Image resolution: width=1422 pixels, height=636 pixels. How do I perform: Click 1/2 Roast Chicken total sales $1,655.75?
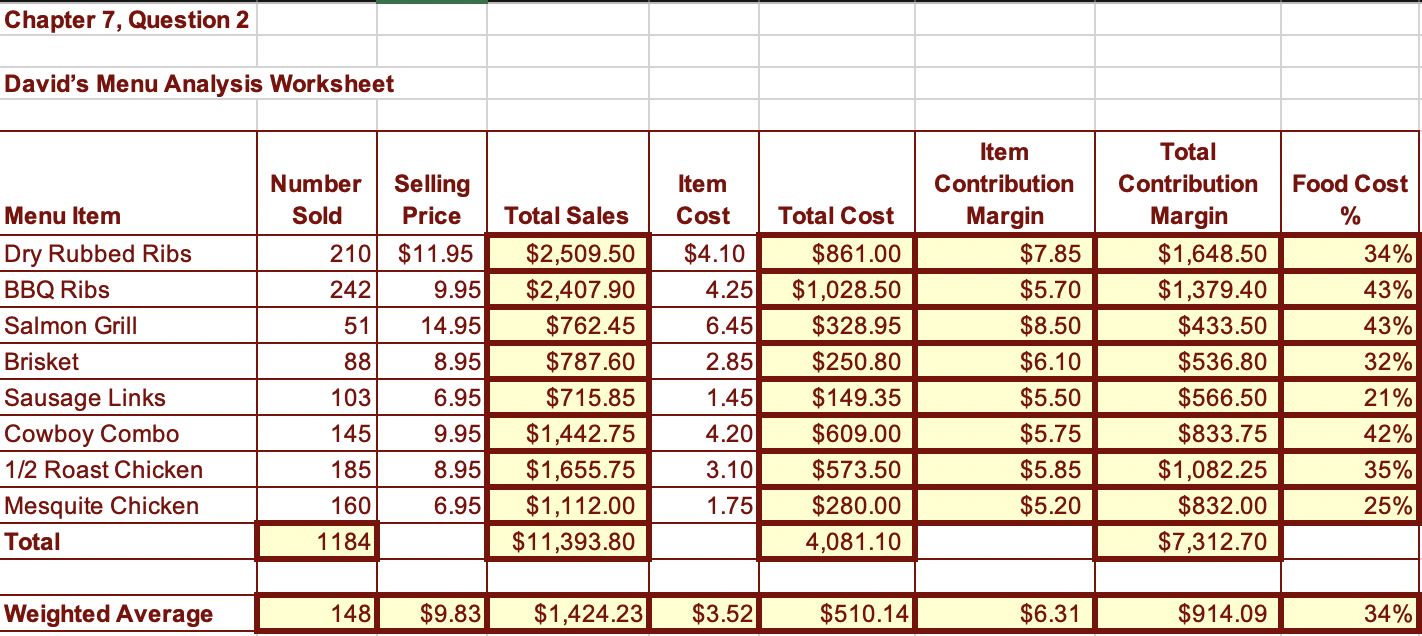click(568, 469)
